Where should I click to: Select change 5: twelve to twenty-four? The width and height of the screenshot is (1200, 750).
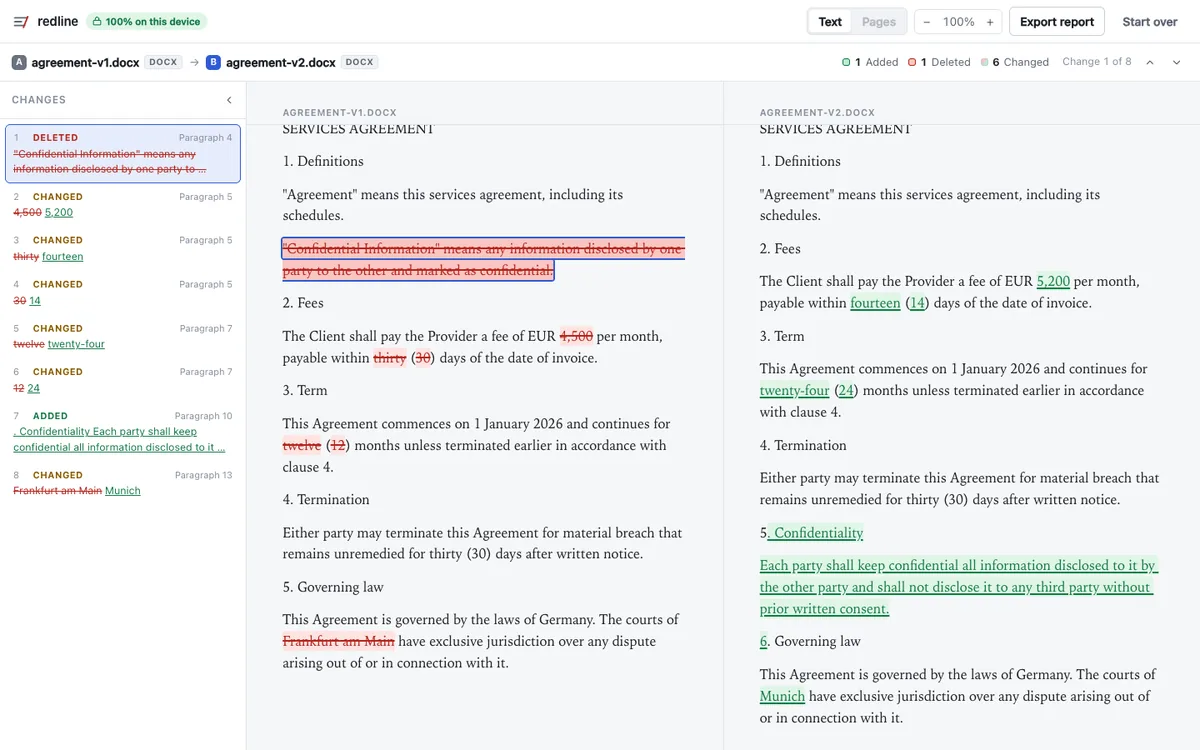coord(123,336)
